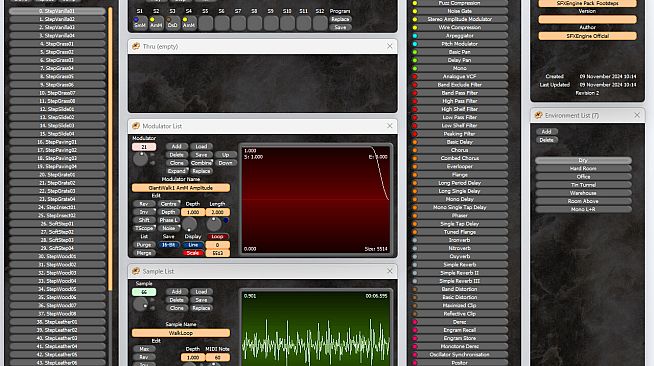Click Program Replace button

click(x=340, y=19)
